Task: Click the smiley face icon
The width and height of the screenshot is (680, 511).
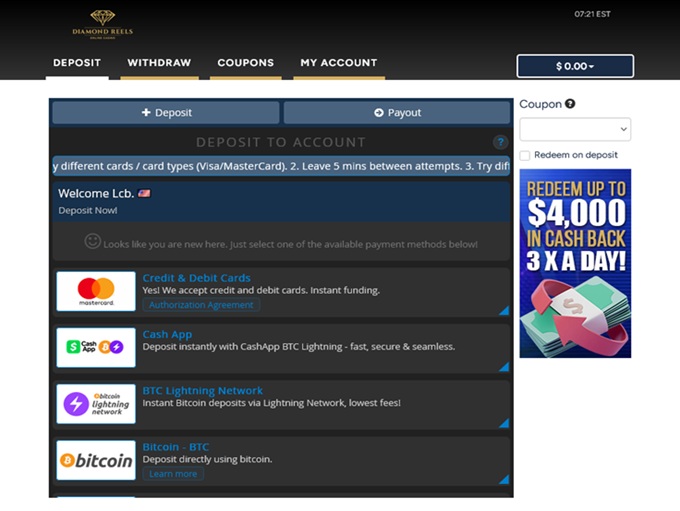Action: click(x=92, y=241)
